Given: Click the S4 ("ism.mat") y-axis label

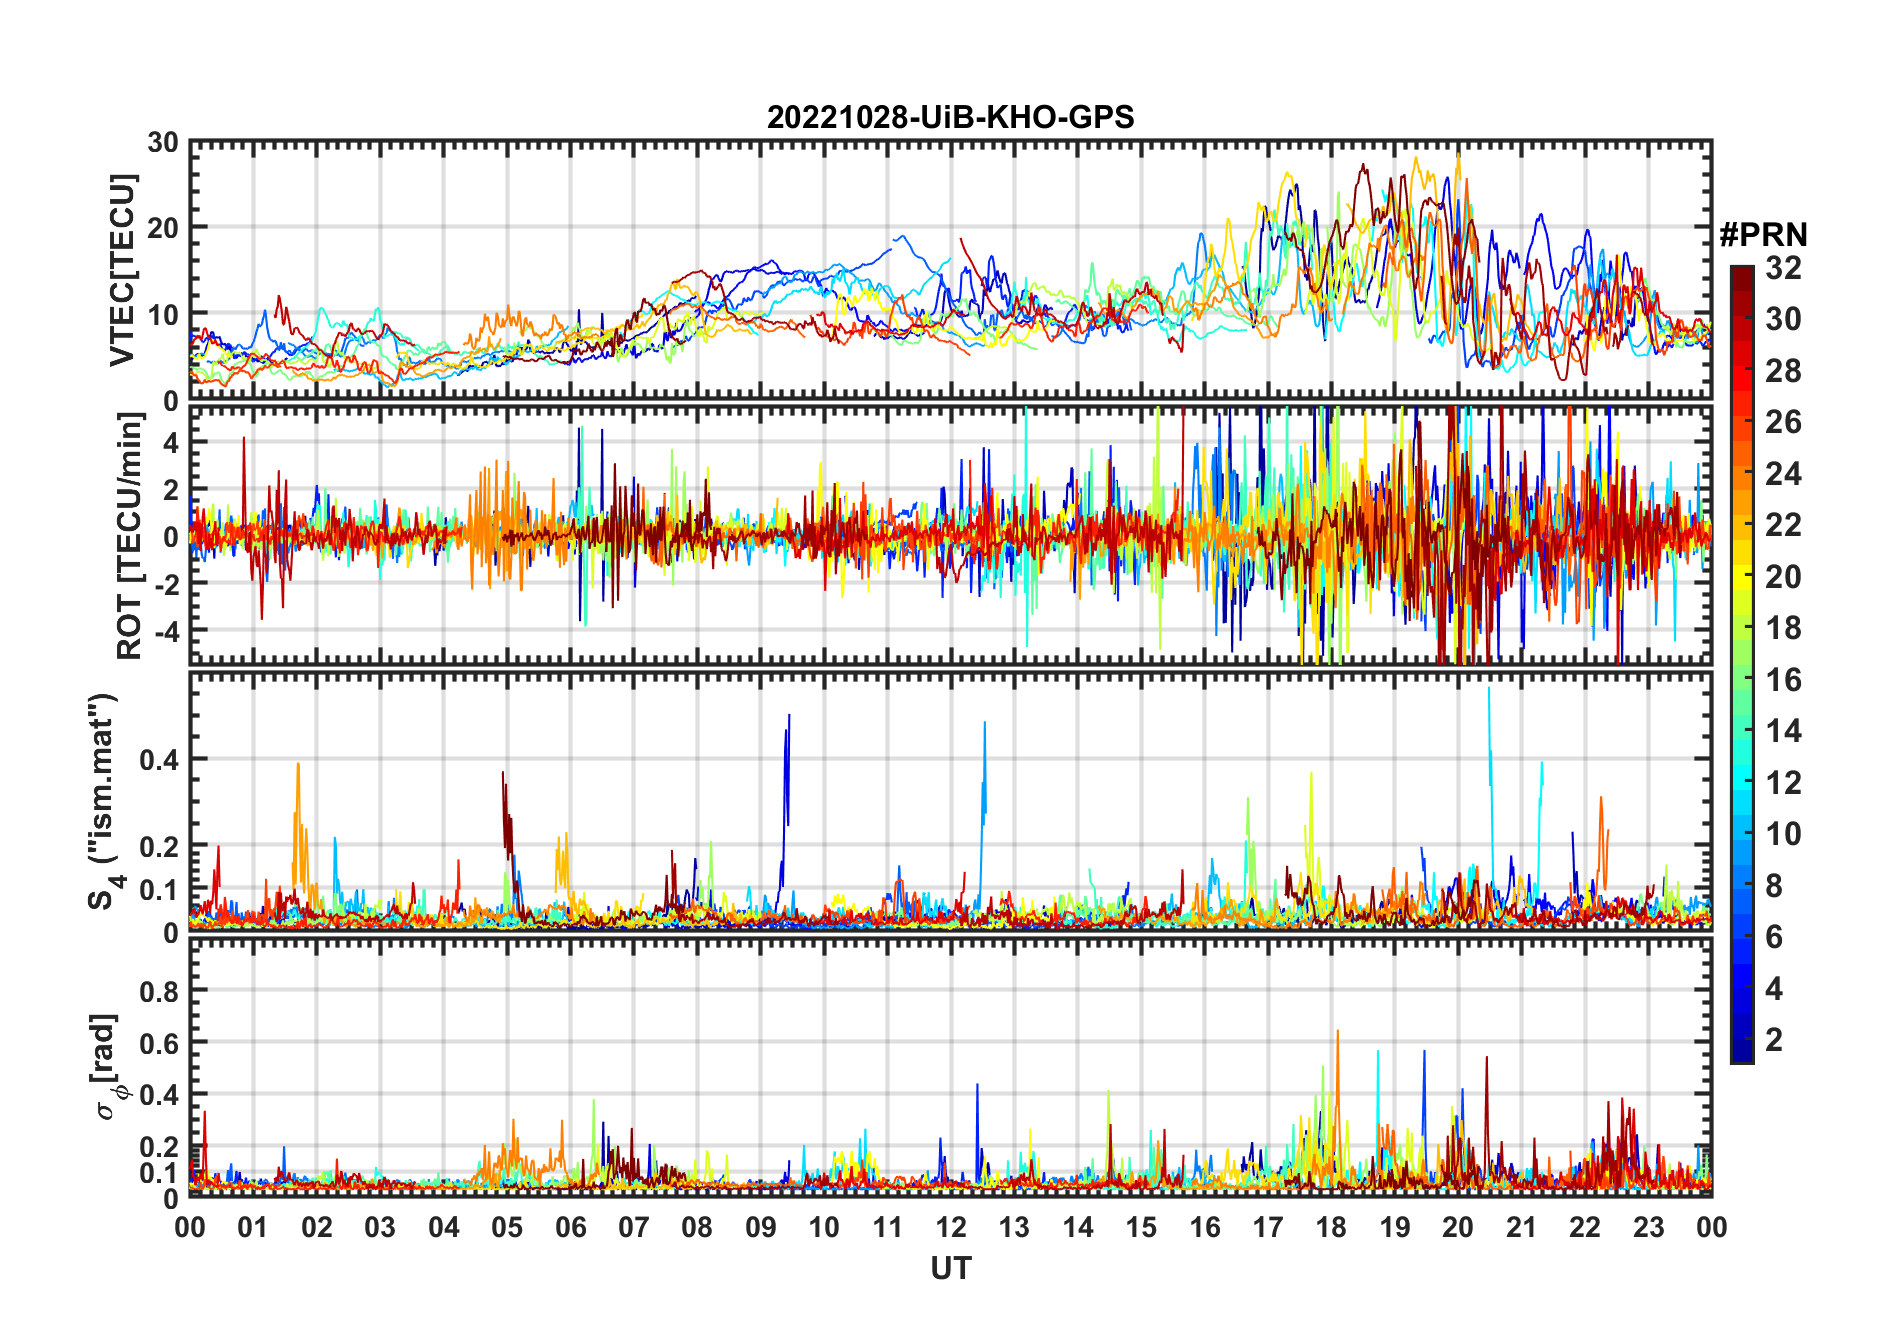Looking at the screenshot, I should pyautogui.click(x=104, y=802).
